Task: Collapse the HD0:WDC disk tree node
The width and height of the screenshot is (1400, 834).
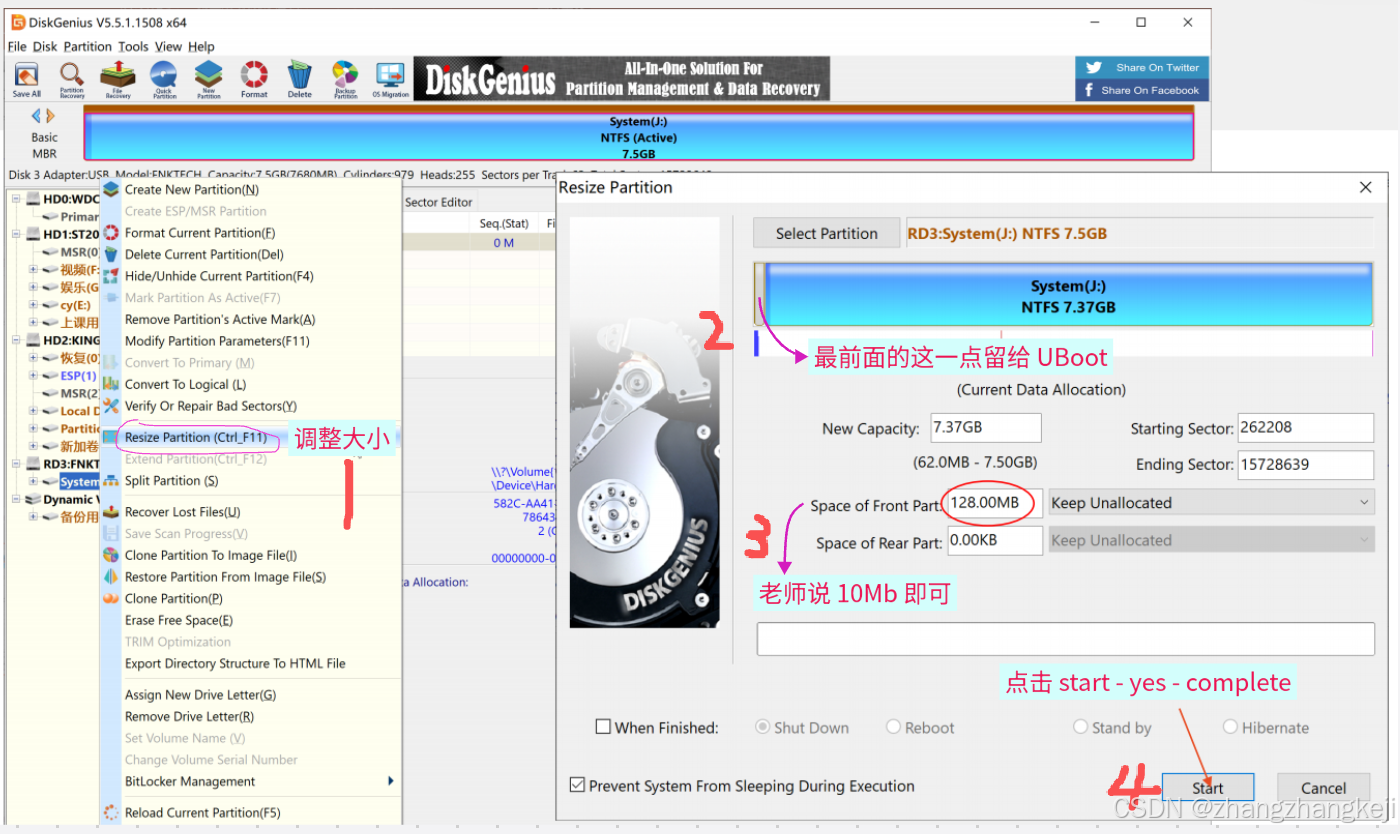Action: [x=18, y=199]
